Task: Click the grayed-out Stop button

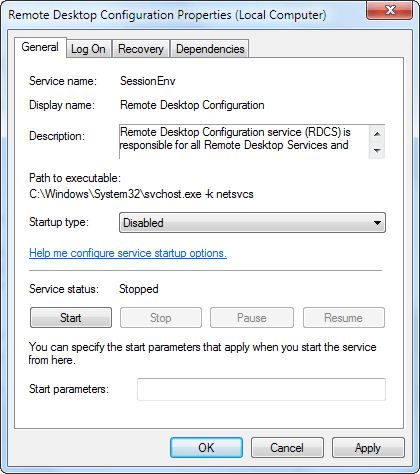Action: (161, 318)
